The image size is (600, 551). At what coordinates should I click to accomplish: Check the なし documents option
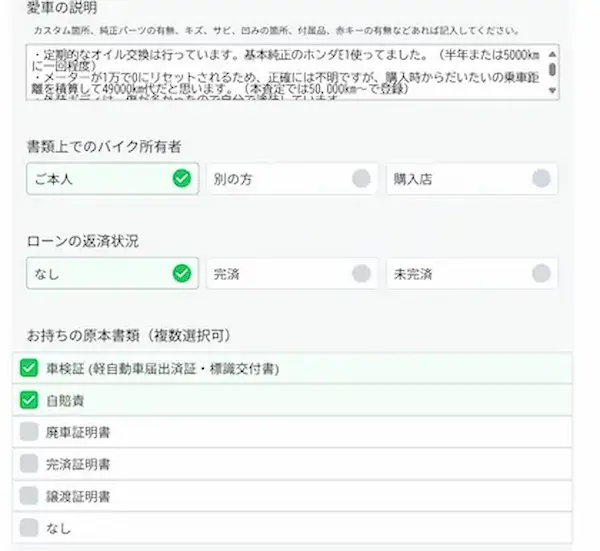(x=29, y=527)
